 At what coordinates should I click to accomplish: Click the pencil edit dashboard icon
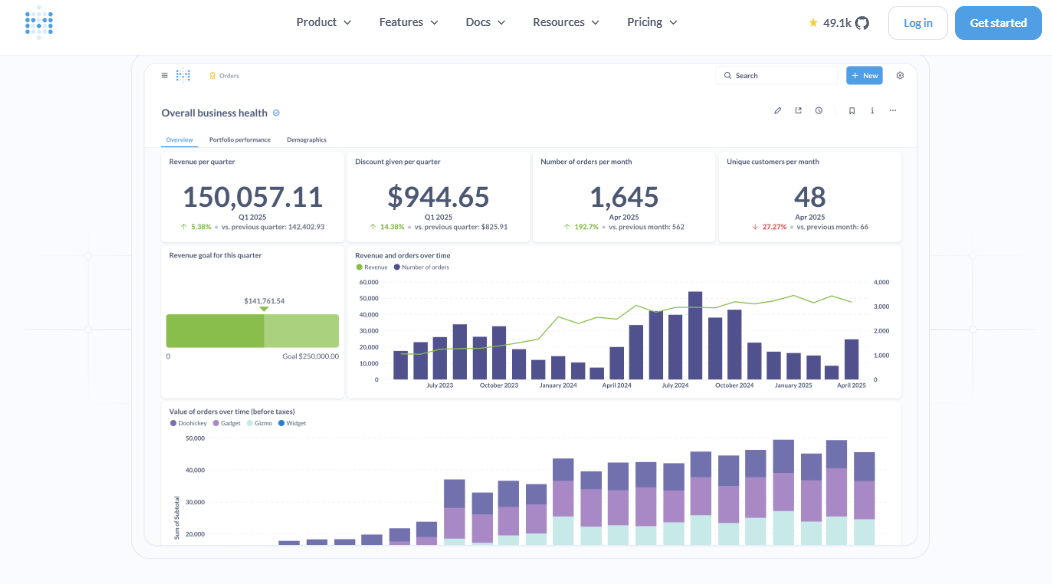coord(778,111)
